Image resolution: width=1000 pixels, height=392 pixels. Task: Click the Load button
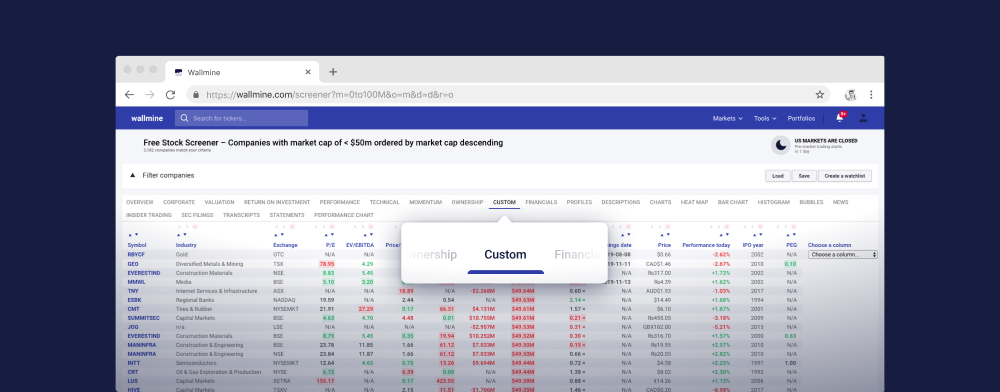coord(777,176)
